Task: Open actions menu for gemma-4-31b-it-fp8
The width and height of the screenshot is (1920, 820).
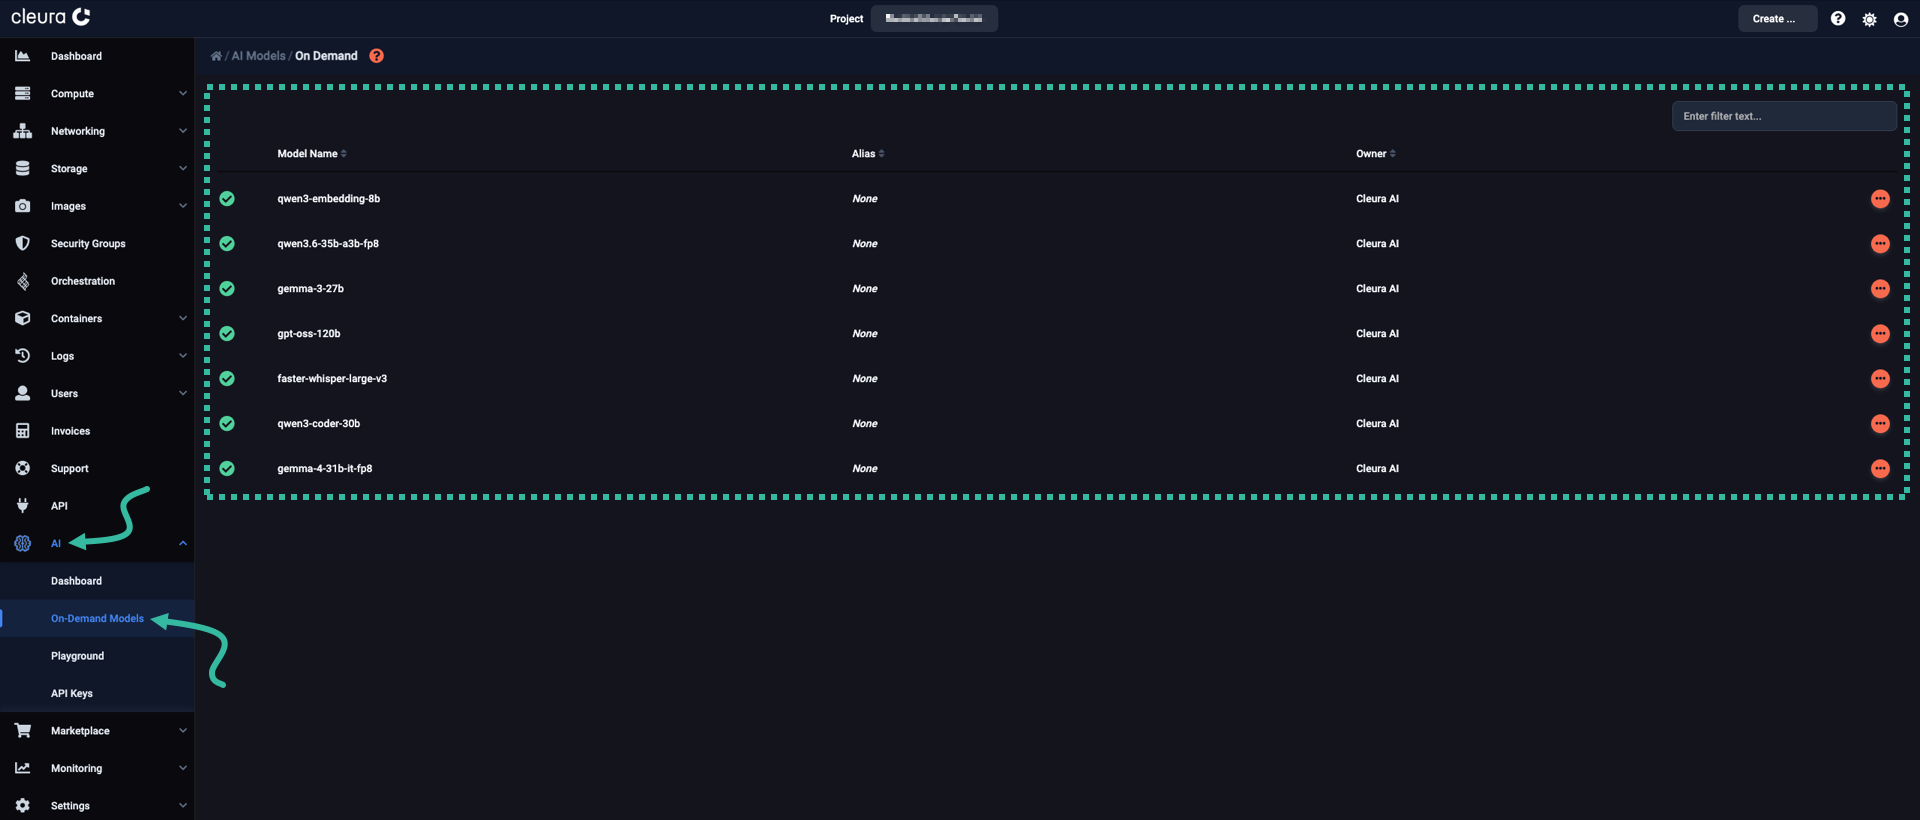Action: pyautogui.click(x=1880, y=469)
